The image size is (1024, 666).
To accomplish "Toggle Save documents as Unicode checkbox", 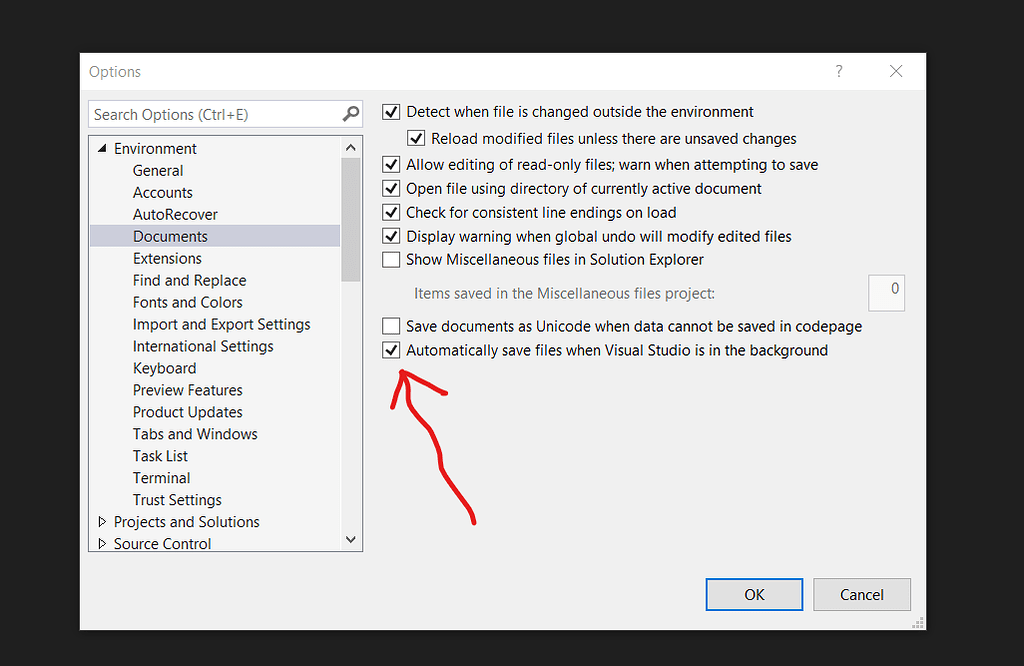I will point(391,325).
